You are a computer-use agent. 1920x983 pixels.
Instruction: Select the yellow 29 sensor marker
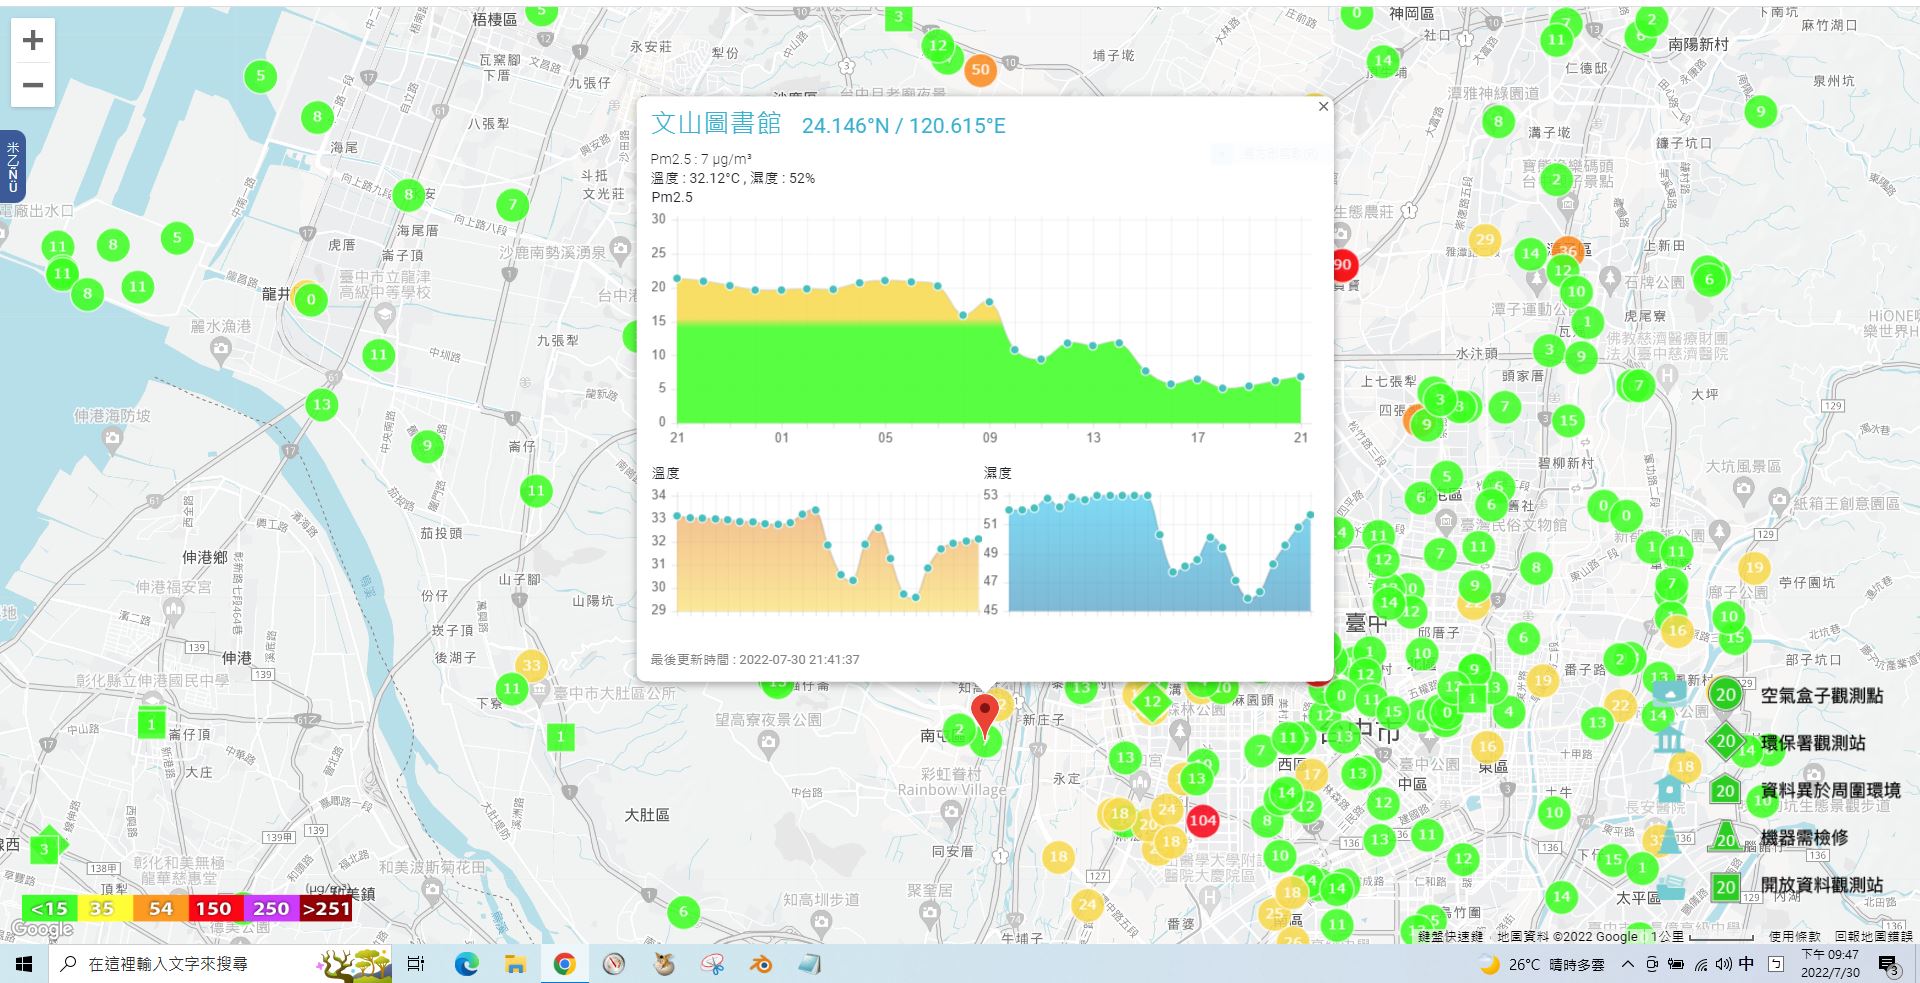point(1485,239)
